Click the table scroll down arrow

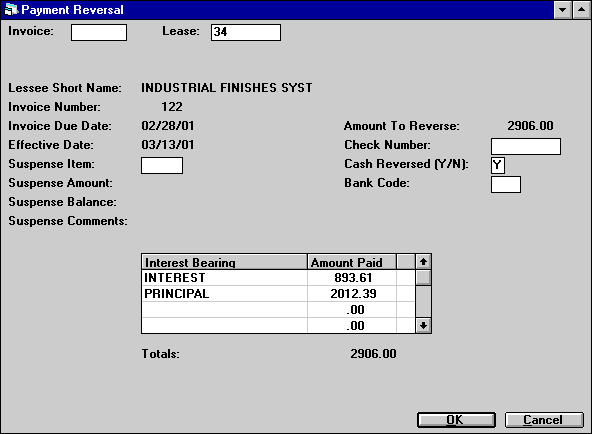coord(423,325)
